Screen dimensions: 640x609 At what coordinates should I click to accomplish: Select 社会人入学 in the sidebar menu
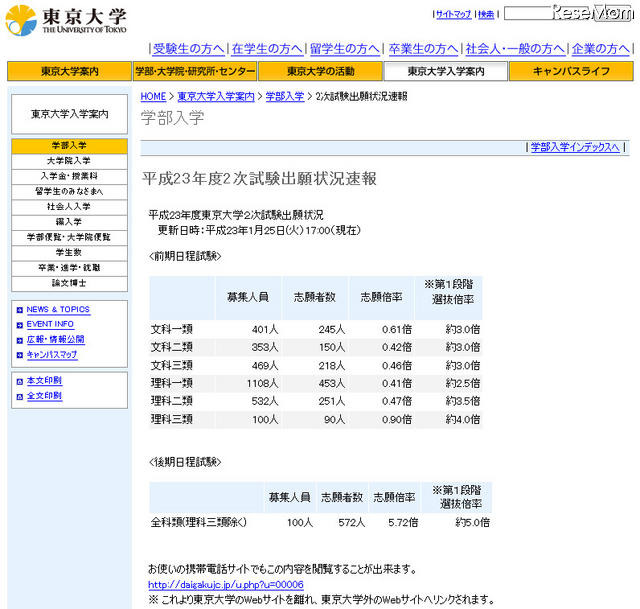[69, 207]
